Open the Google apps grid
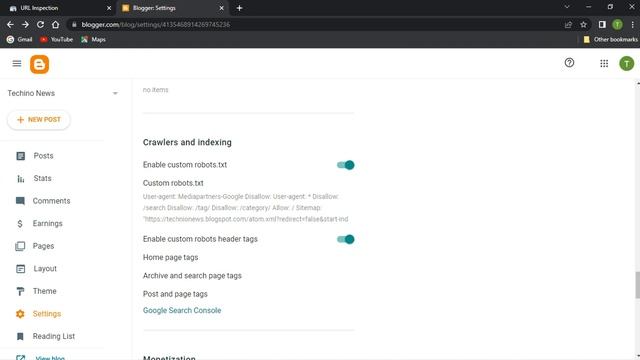 point(604,63)
